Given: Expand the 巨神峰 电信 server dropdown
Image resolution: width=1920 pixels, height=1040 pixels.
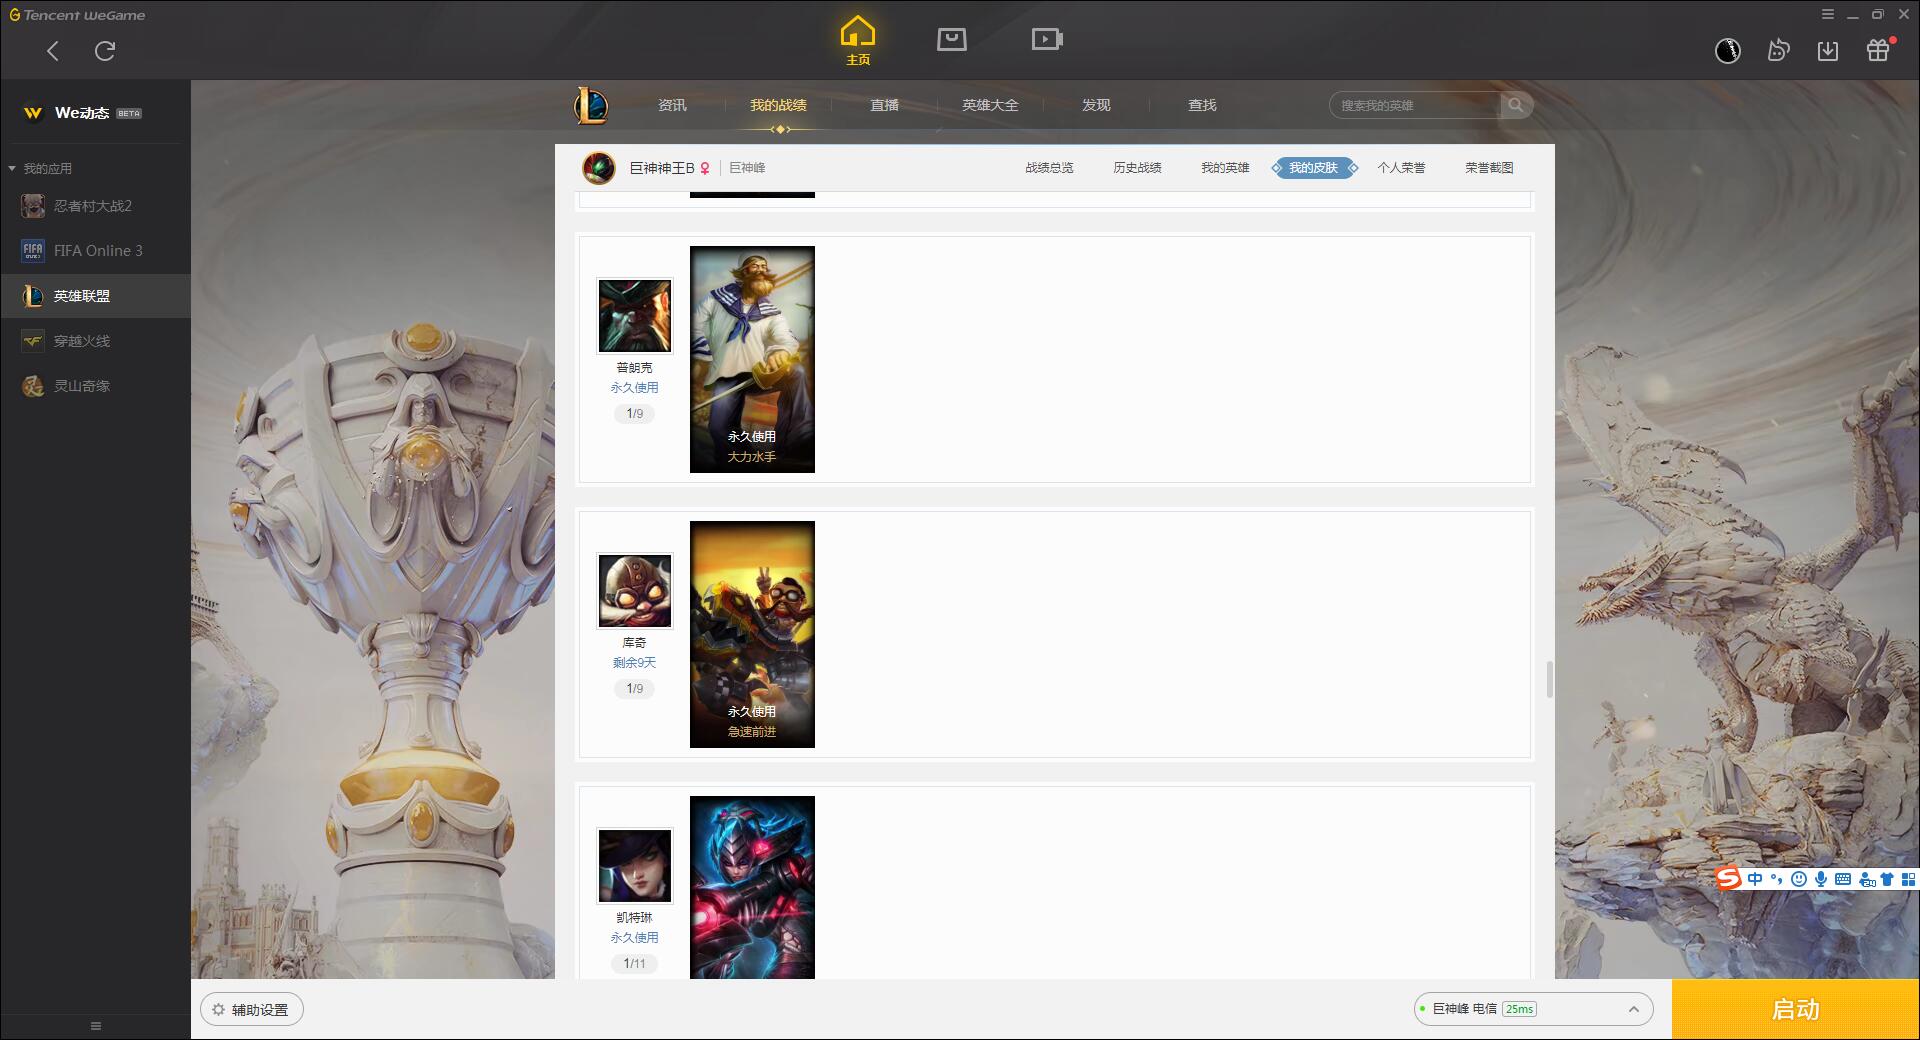Looking at the screenshot, I should (x=1533, y=1009).
